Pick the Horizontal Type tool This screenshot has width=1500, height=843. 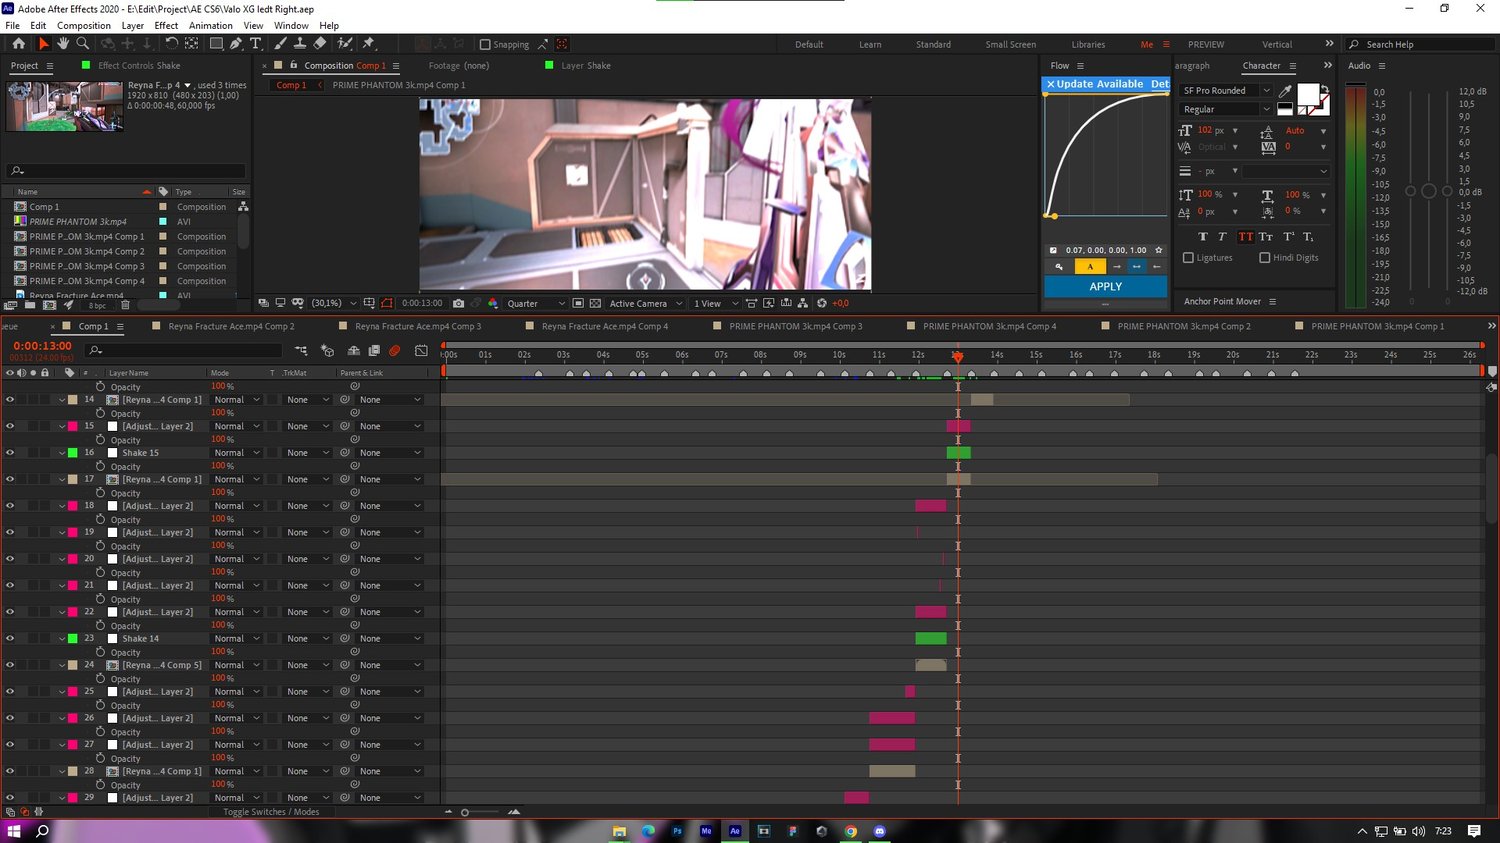coord(256,44)
